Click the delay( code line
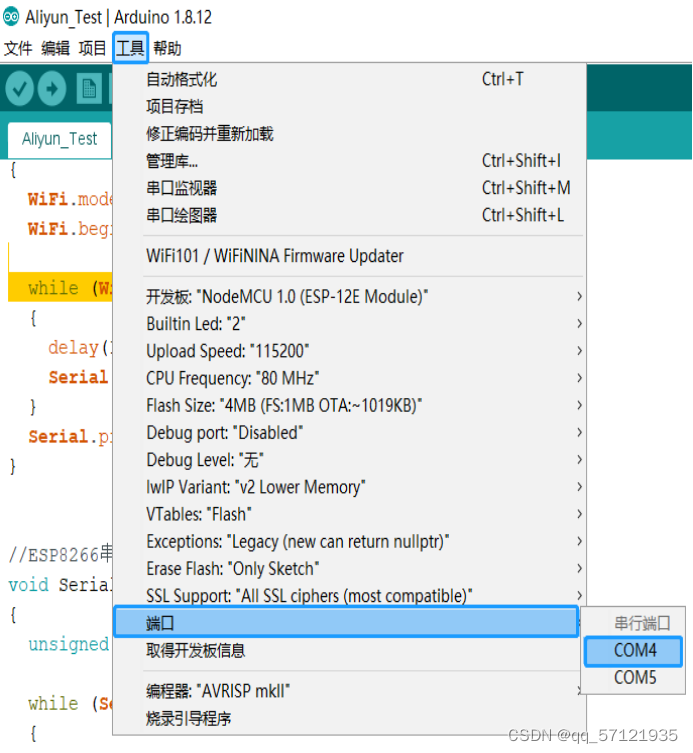 [80, 347]
